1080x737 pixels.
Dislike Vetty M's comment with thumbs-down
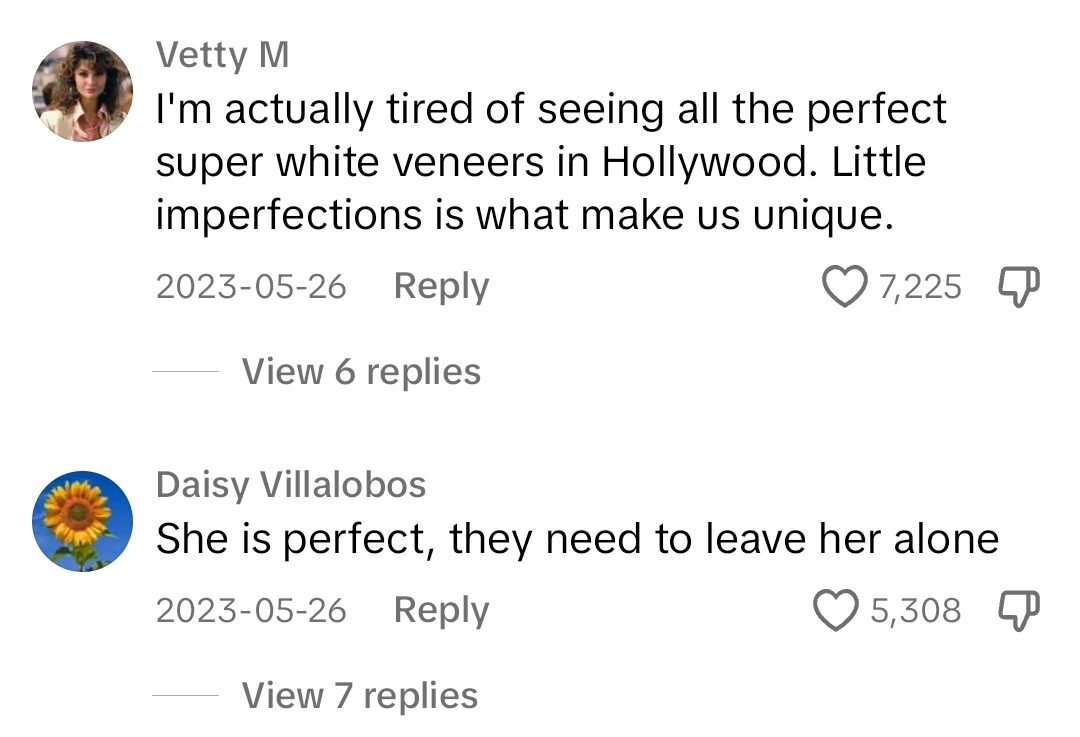[1019, 287]
